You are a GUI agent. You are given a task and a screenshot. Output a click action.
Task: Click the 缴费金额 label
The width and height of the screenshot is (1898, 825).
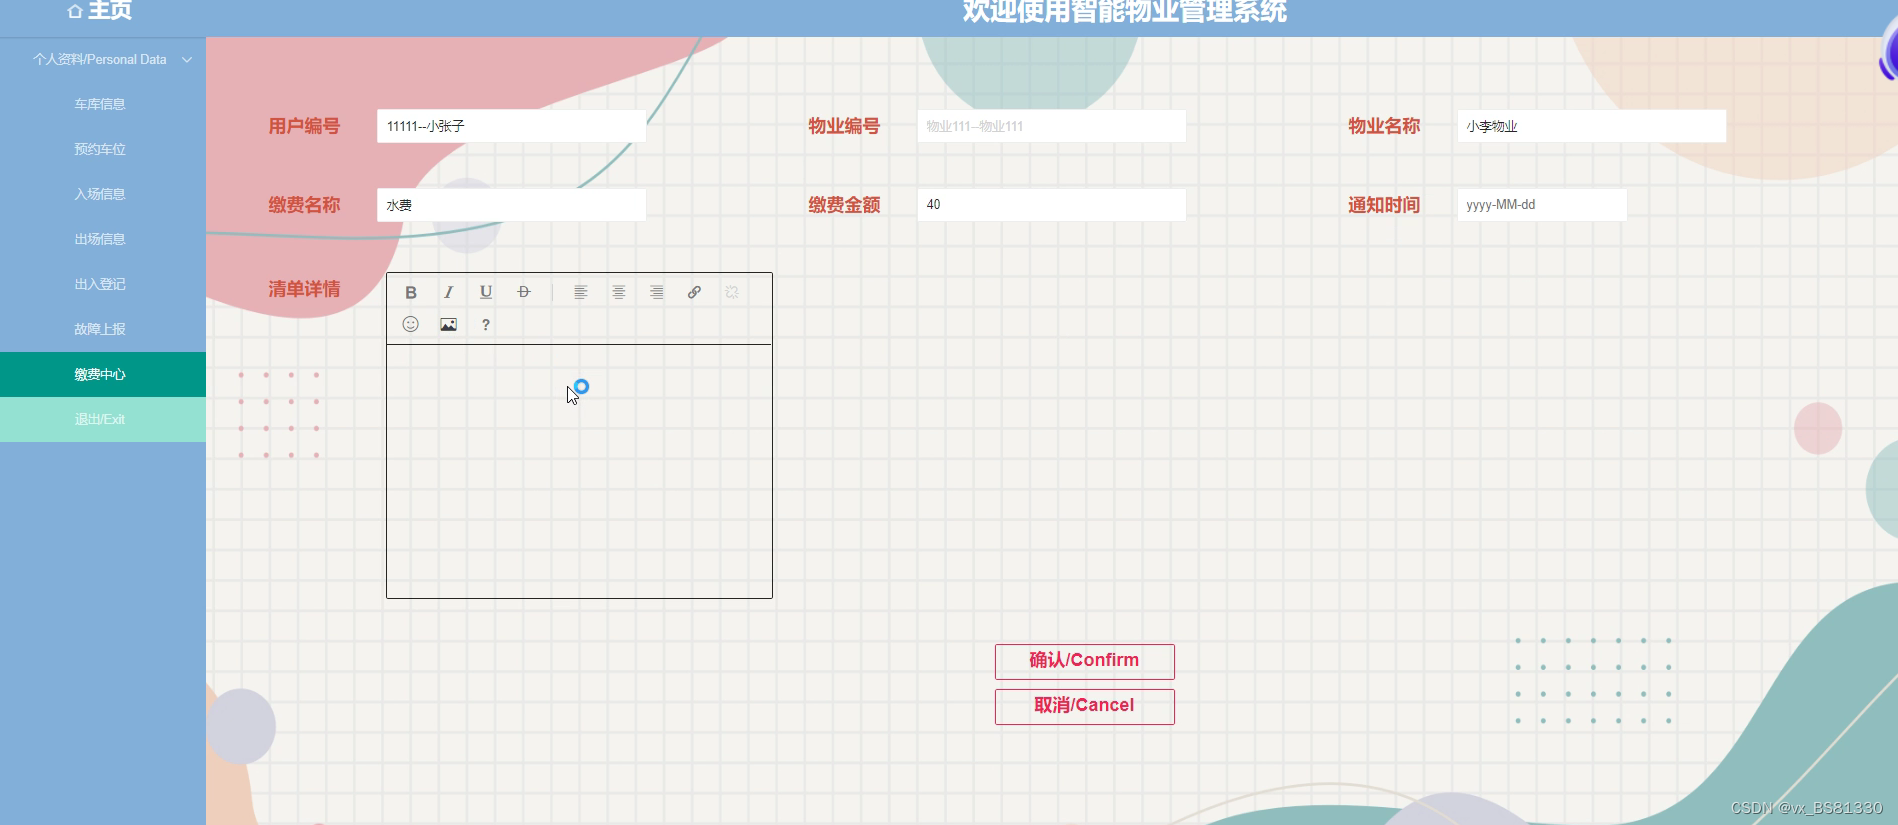pos(844,205)
